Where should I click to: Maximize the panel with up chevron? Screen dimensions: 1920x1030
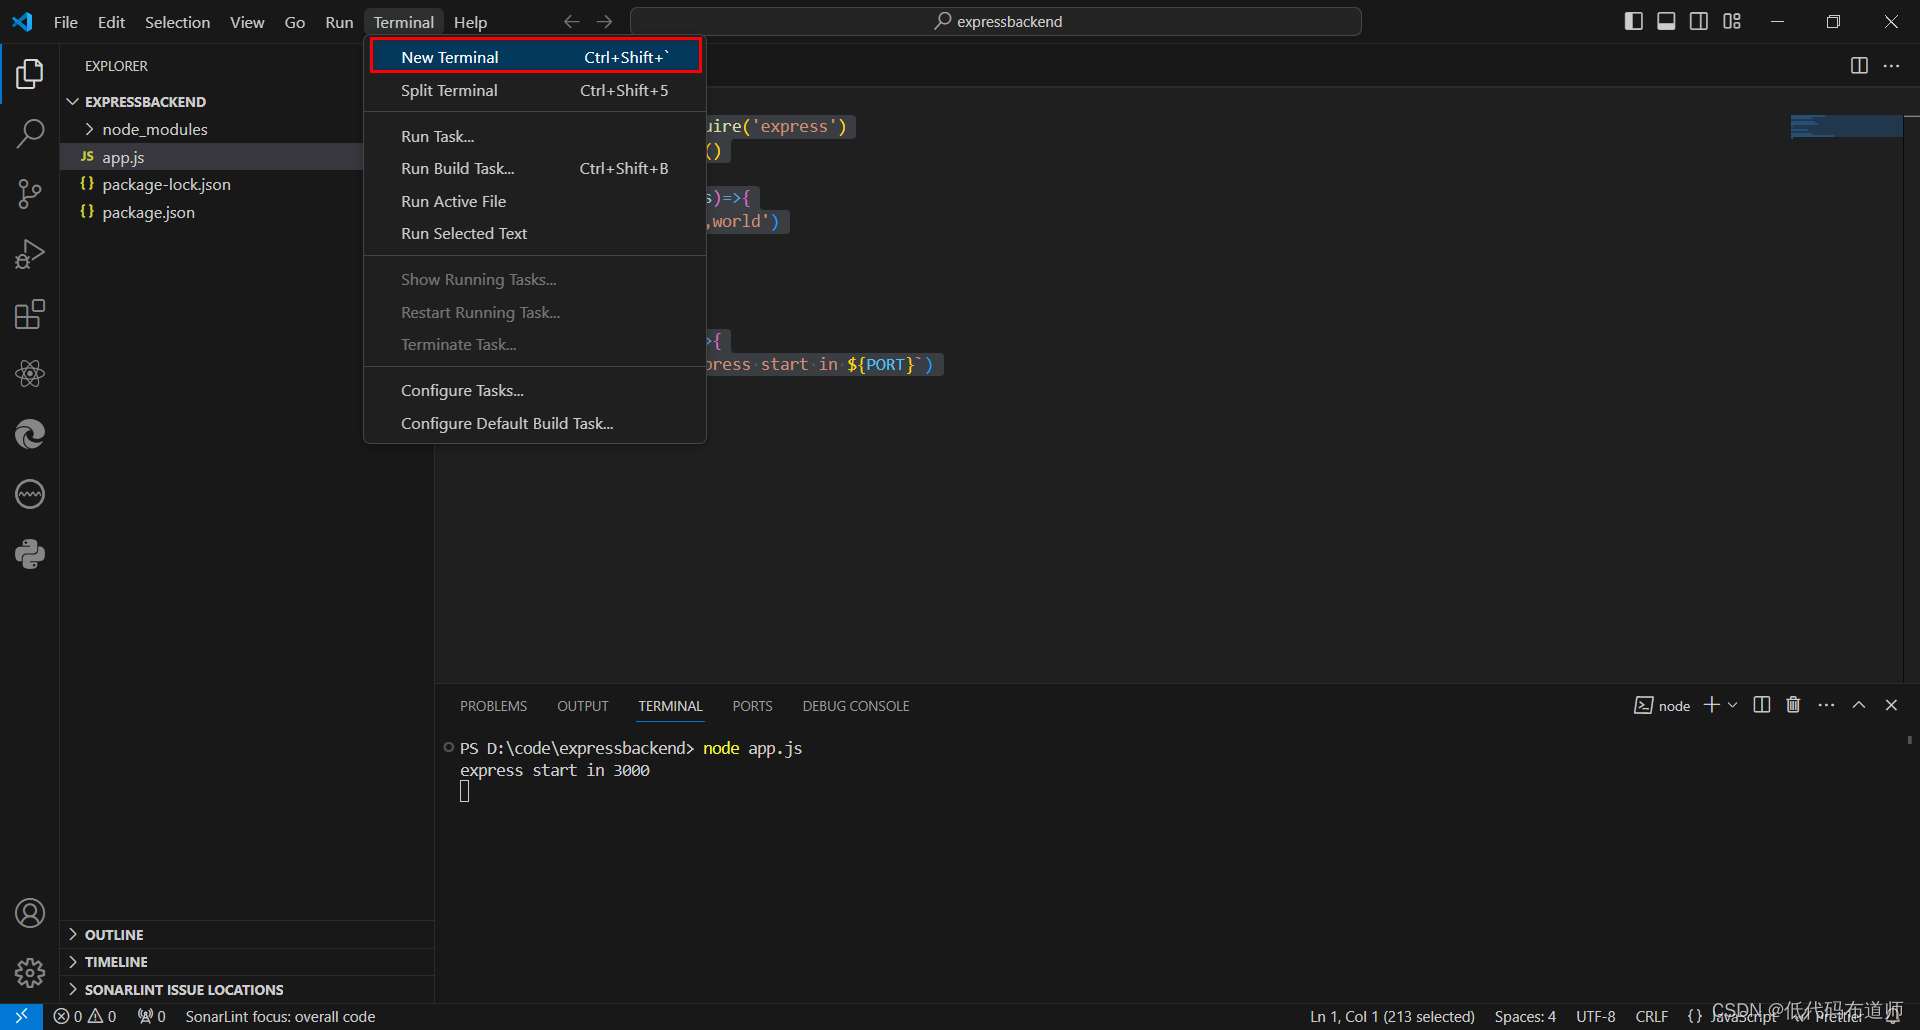point(1859,705)
